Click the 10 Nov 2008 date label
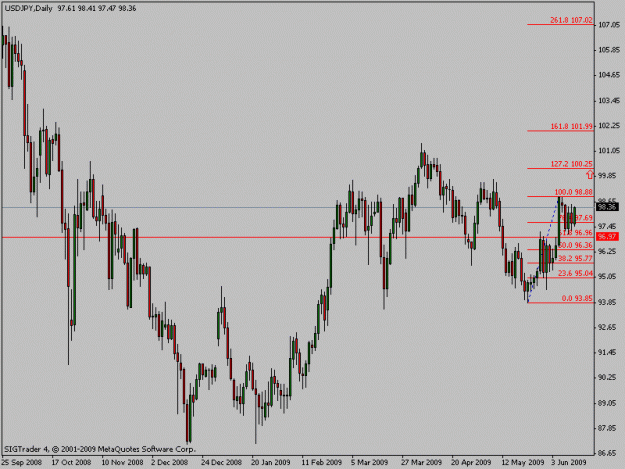The width and height of the screenshot is (625, 469). tap(122, 462)
